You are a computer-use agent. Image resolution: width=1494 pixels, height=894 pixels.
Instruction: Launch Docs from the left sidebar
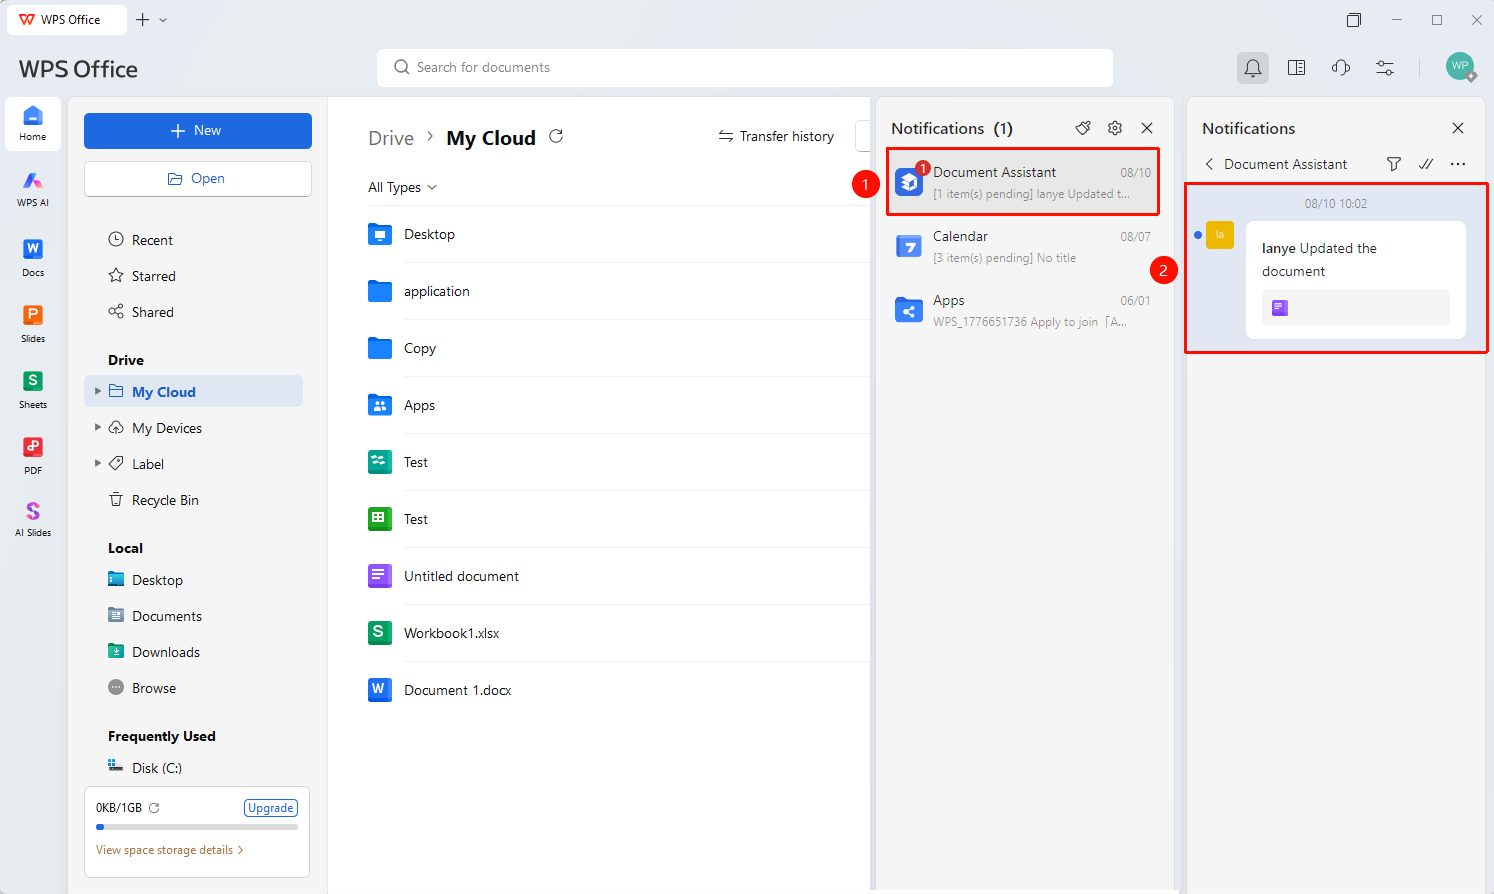pos(33,257)
